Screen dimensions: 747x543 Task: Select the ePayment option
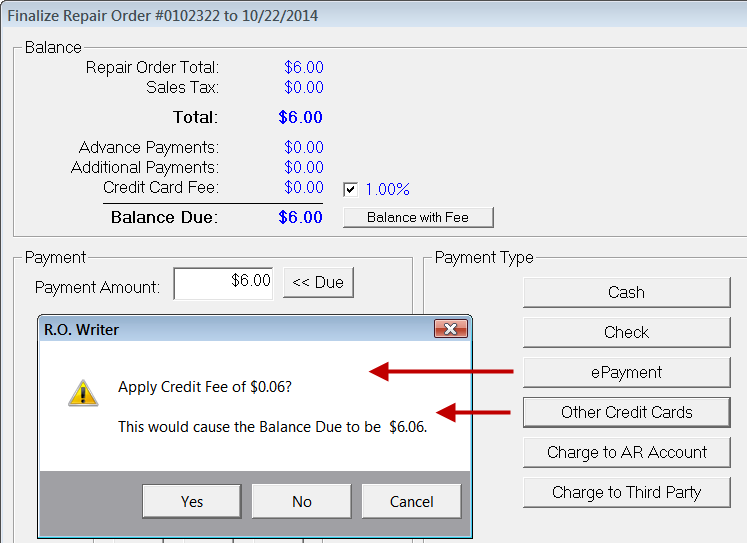(x=626, y=372)
